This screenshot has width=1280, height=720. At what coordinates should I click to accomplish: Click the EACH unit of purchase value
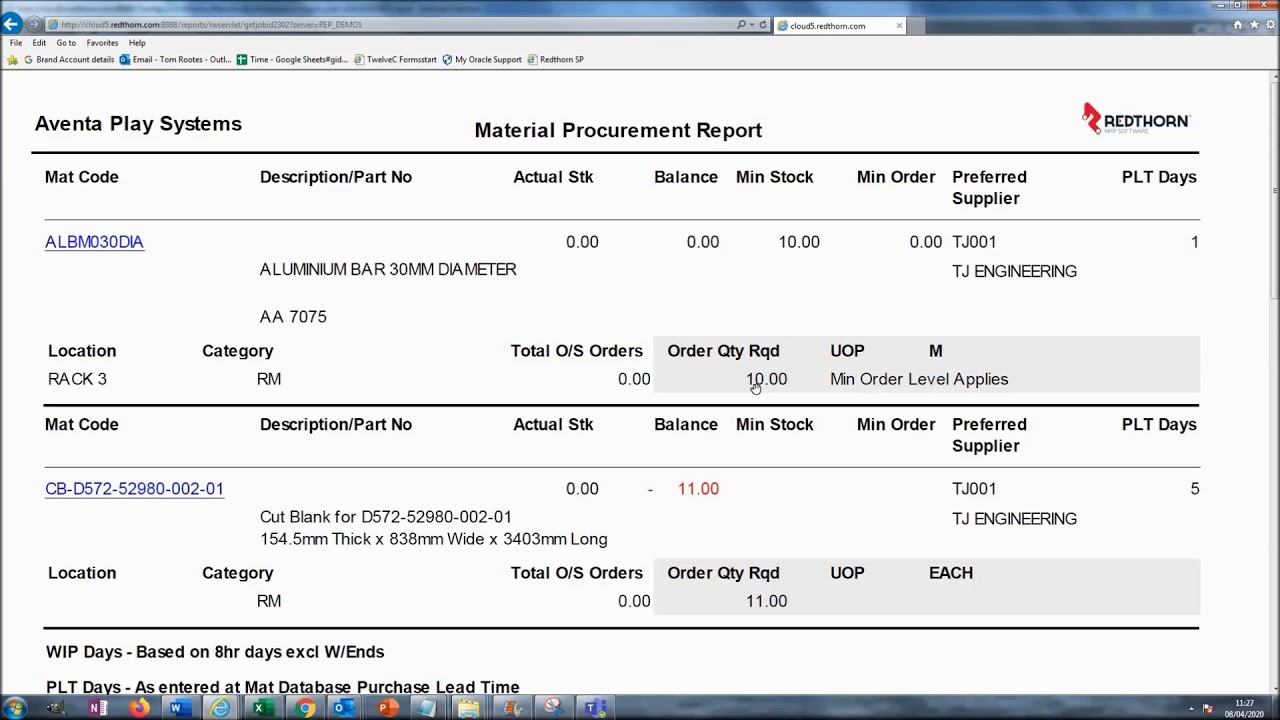pyautogui.click(x=951, y=573)
